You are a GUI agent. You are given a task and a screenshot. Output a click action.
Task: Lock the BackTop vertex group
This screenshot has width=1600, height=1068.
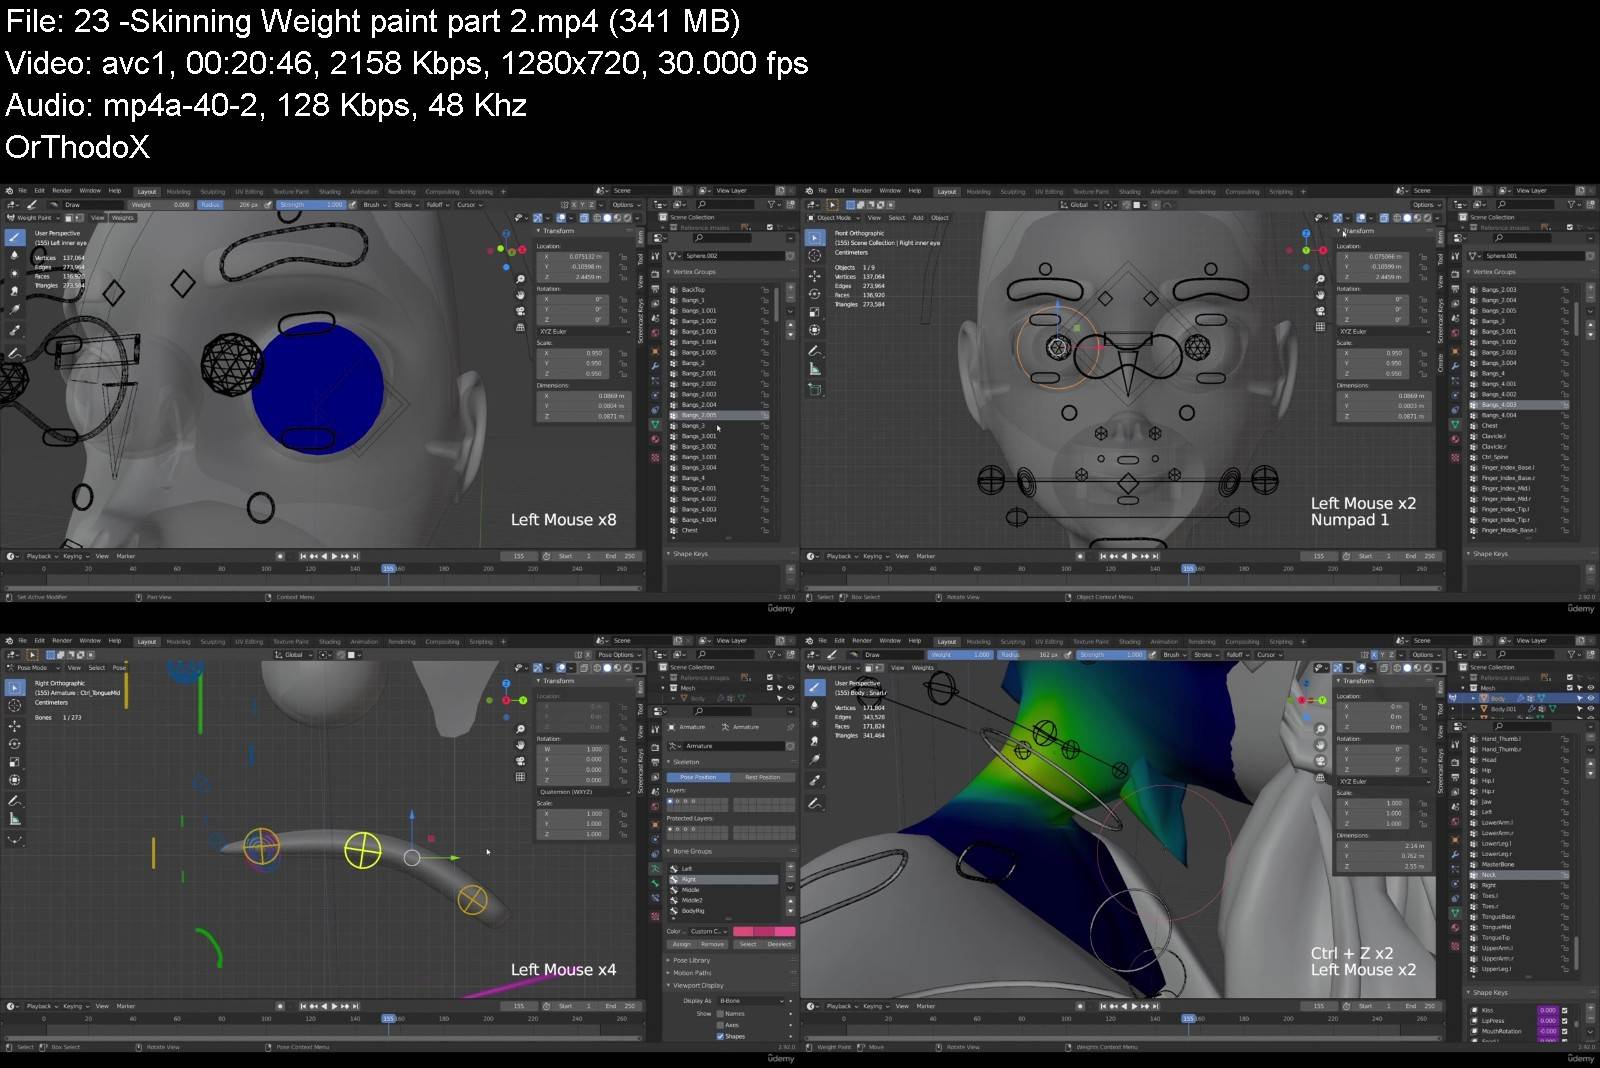coord(765,290)
